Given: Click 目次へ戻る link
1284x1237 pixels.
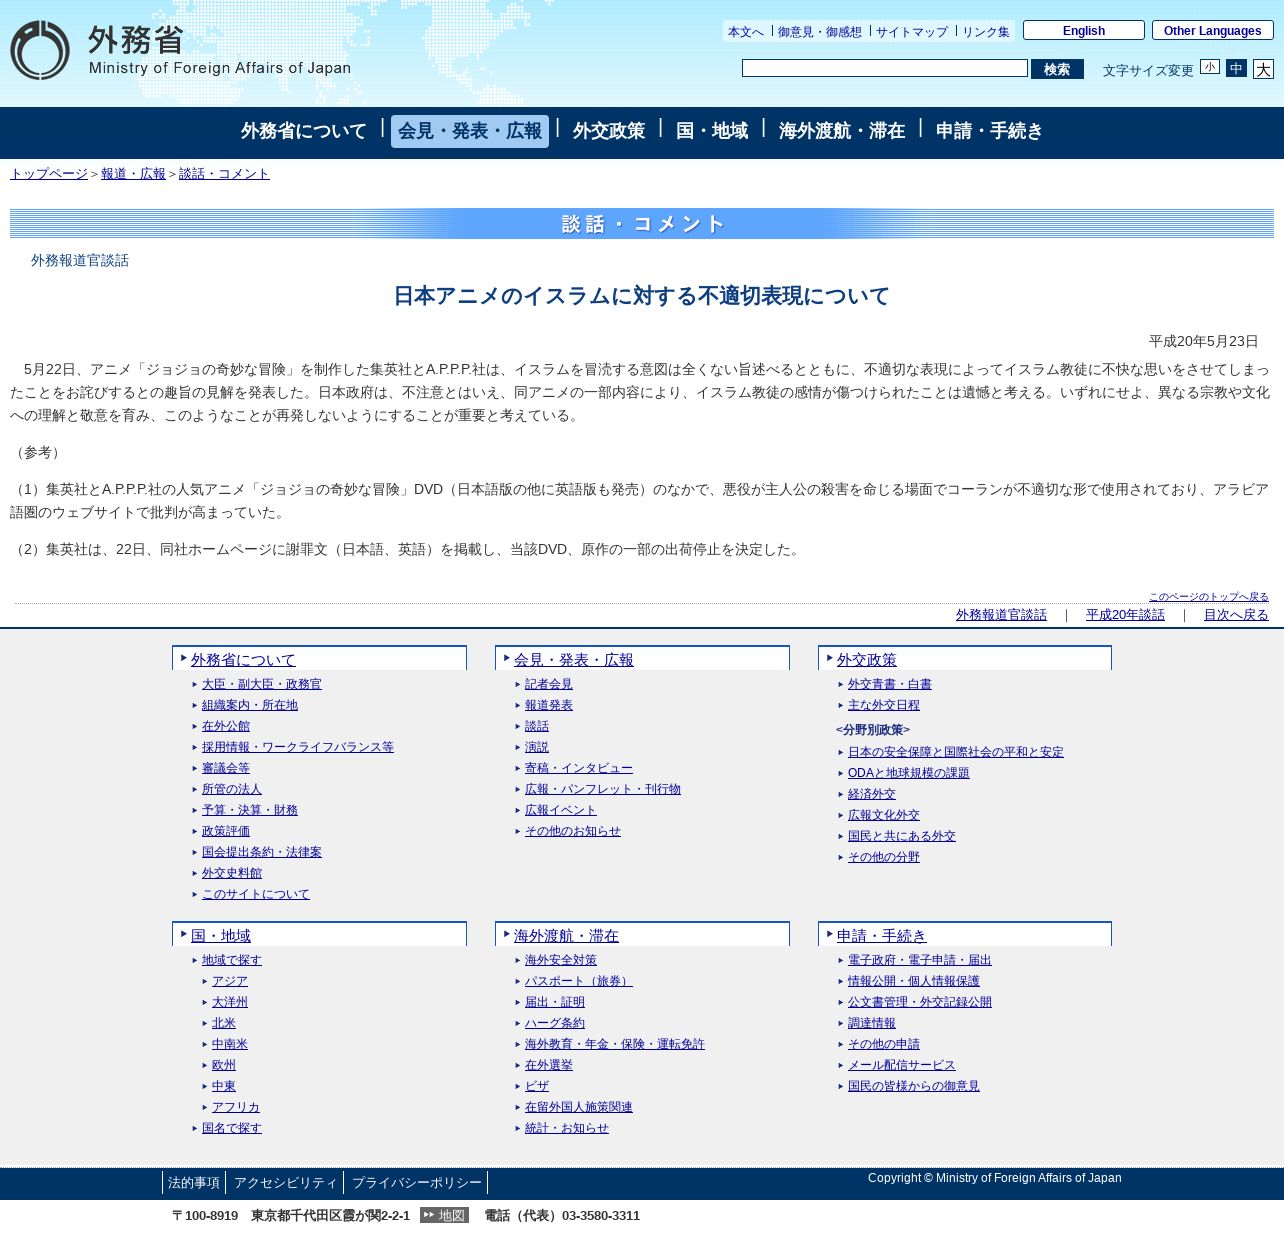Looking at the screenshot, I should (x=1236, y=615).
